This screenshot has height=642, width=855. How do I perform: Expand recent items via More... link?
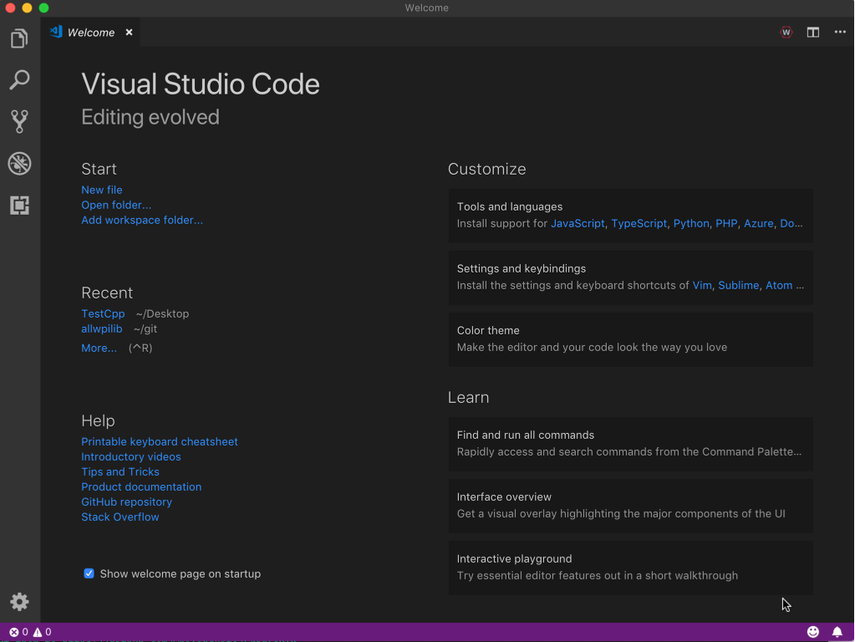[x=99, y=347]
